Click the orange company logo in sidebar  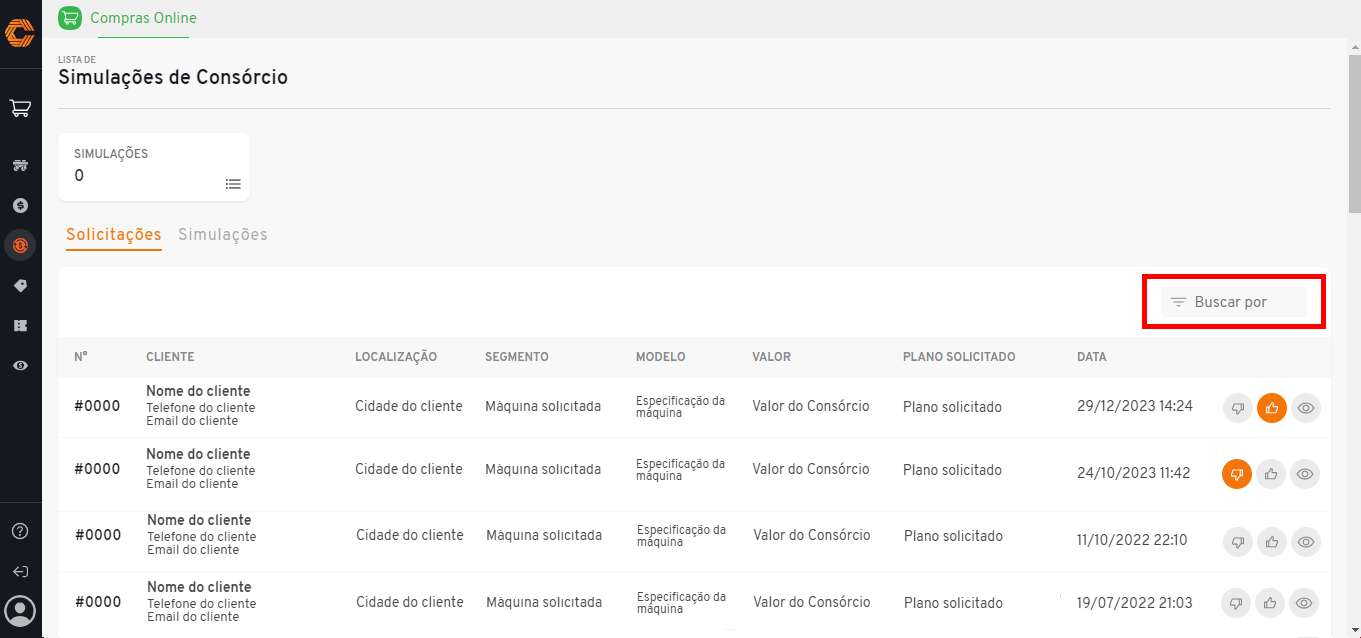(20, 33)
